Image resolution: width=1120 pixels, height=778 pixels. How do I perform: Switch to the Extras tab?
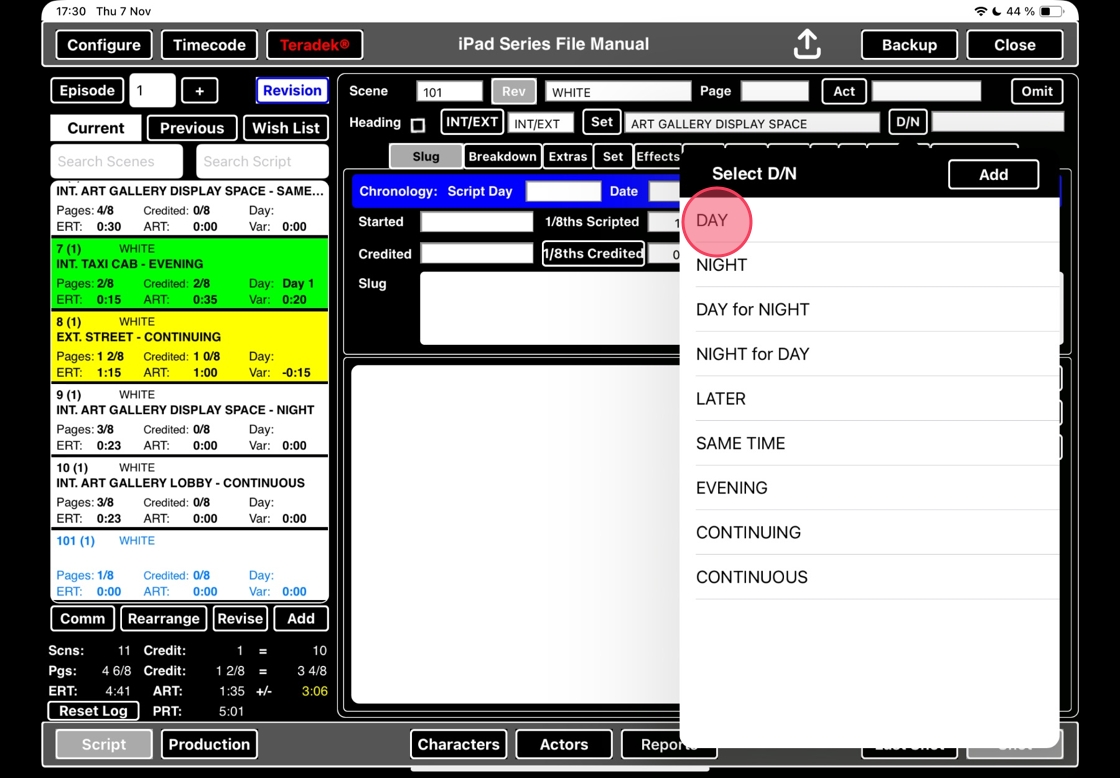tap(568, 156)
